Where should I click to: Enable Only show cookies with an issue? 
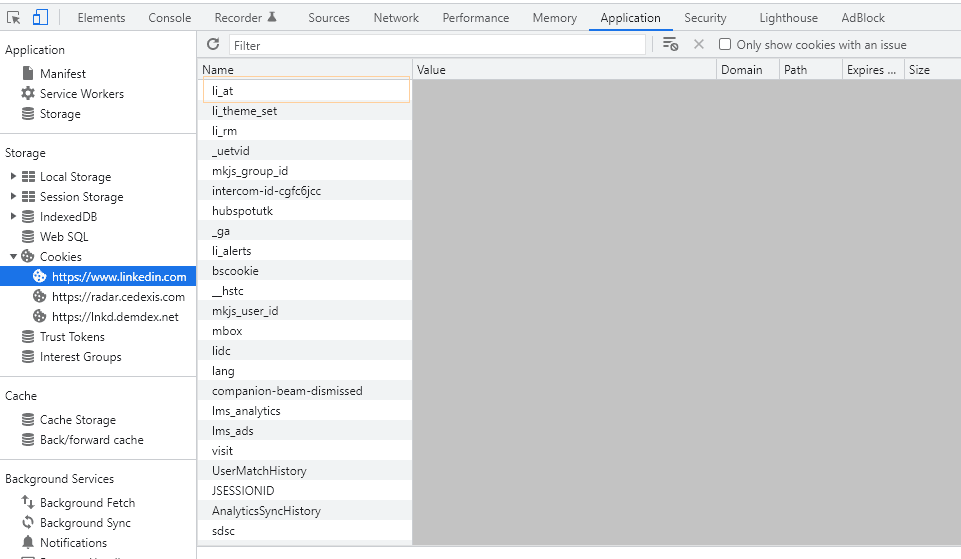click(725, 44)
